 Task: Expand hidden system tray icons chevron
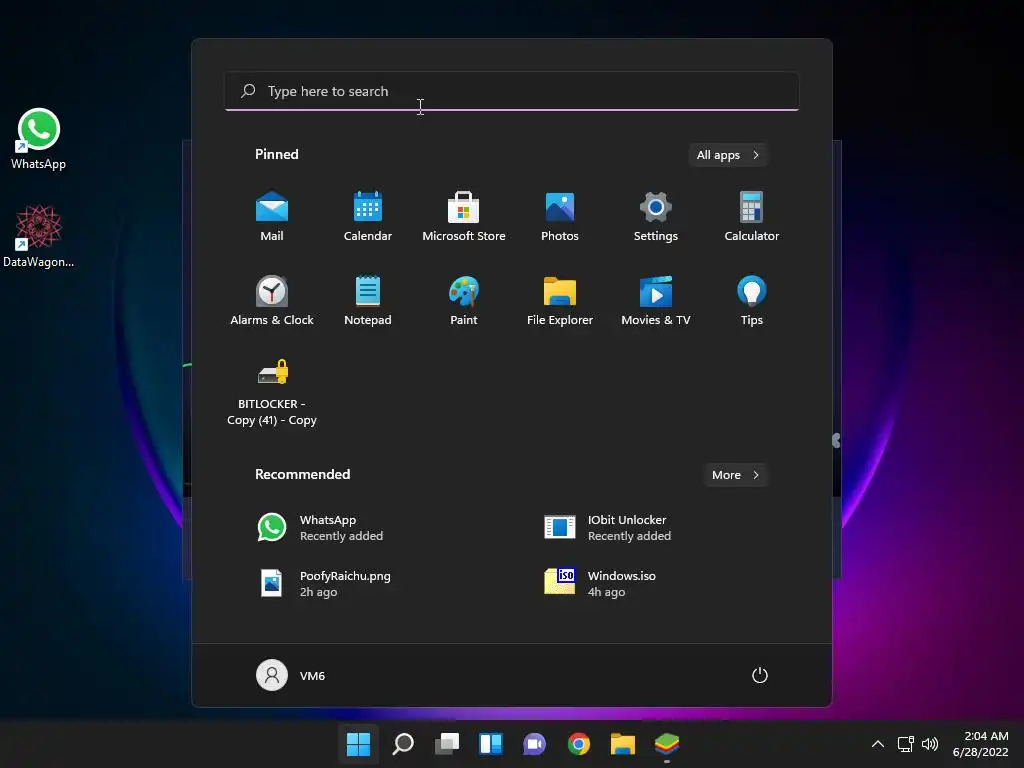click(878, 744)
